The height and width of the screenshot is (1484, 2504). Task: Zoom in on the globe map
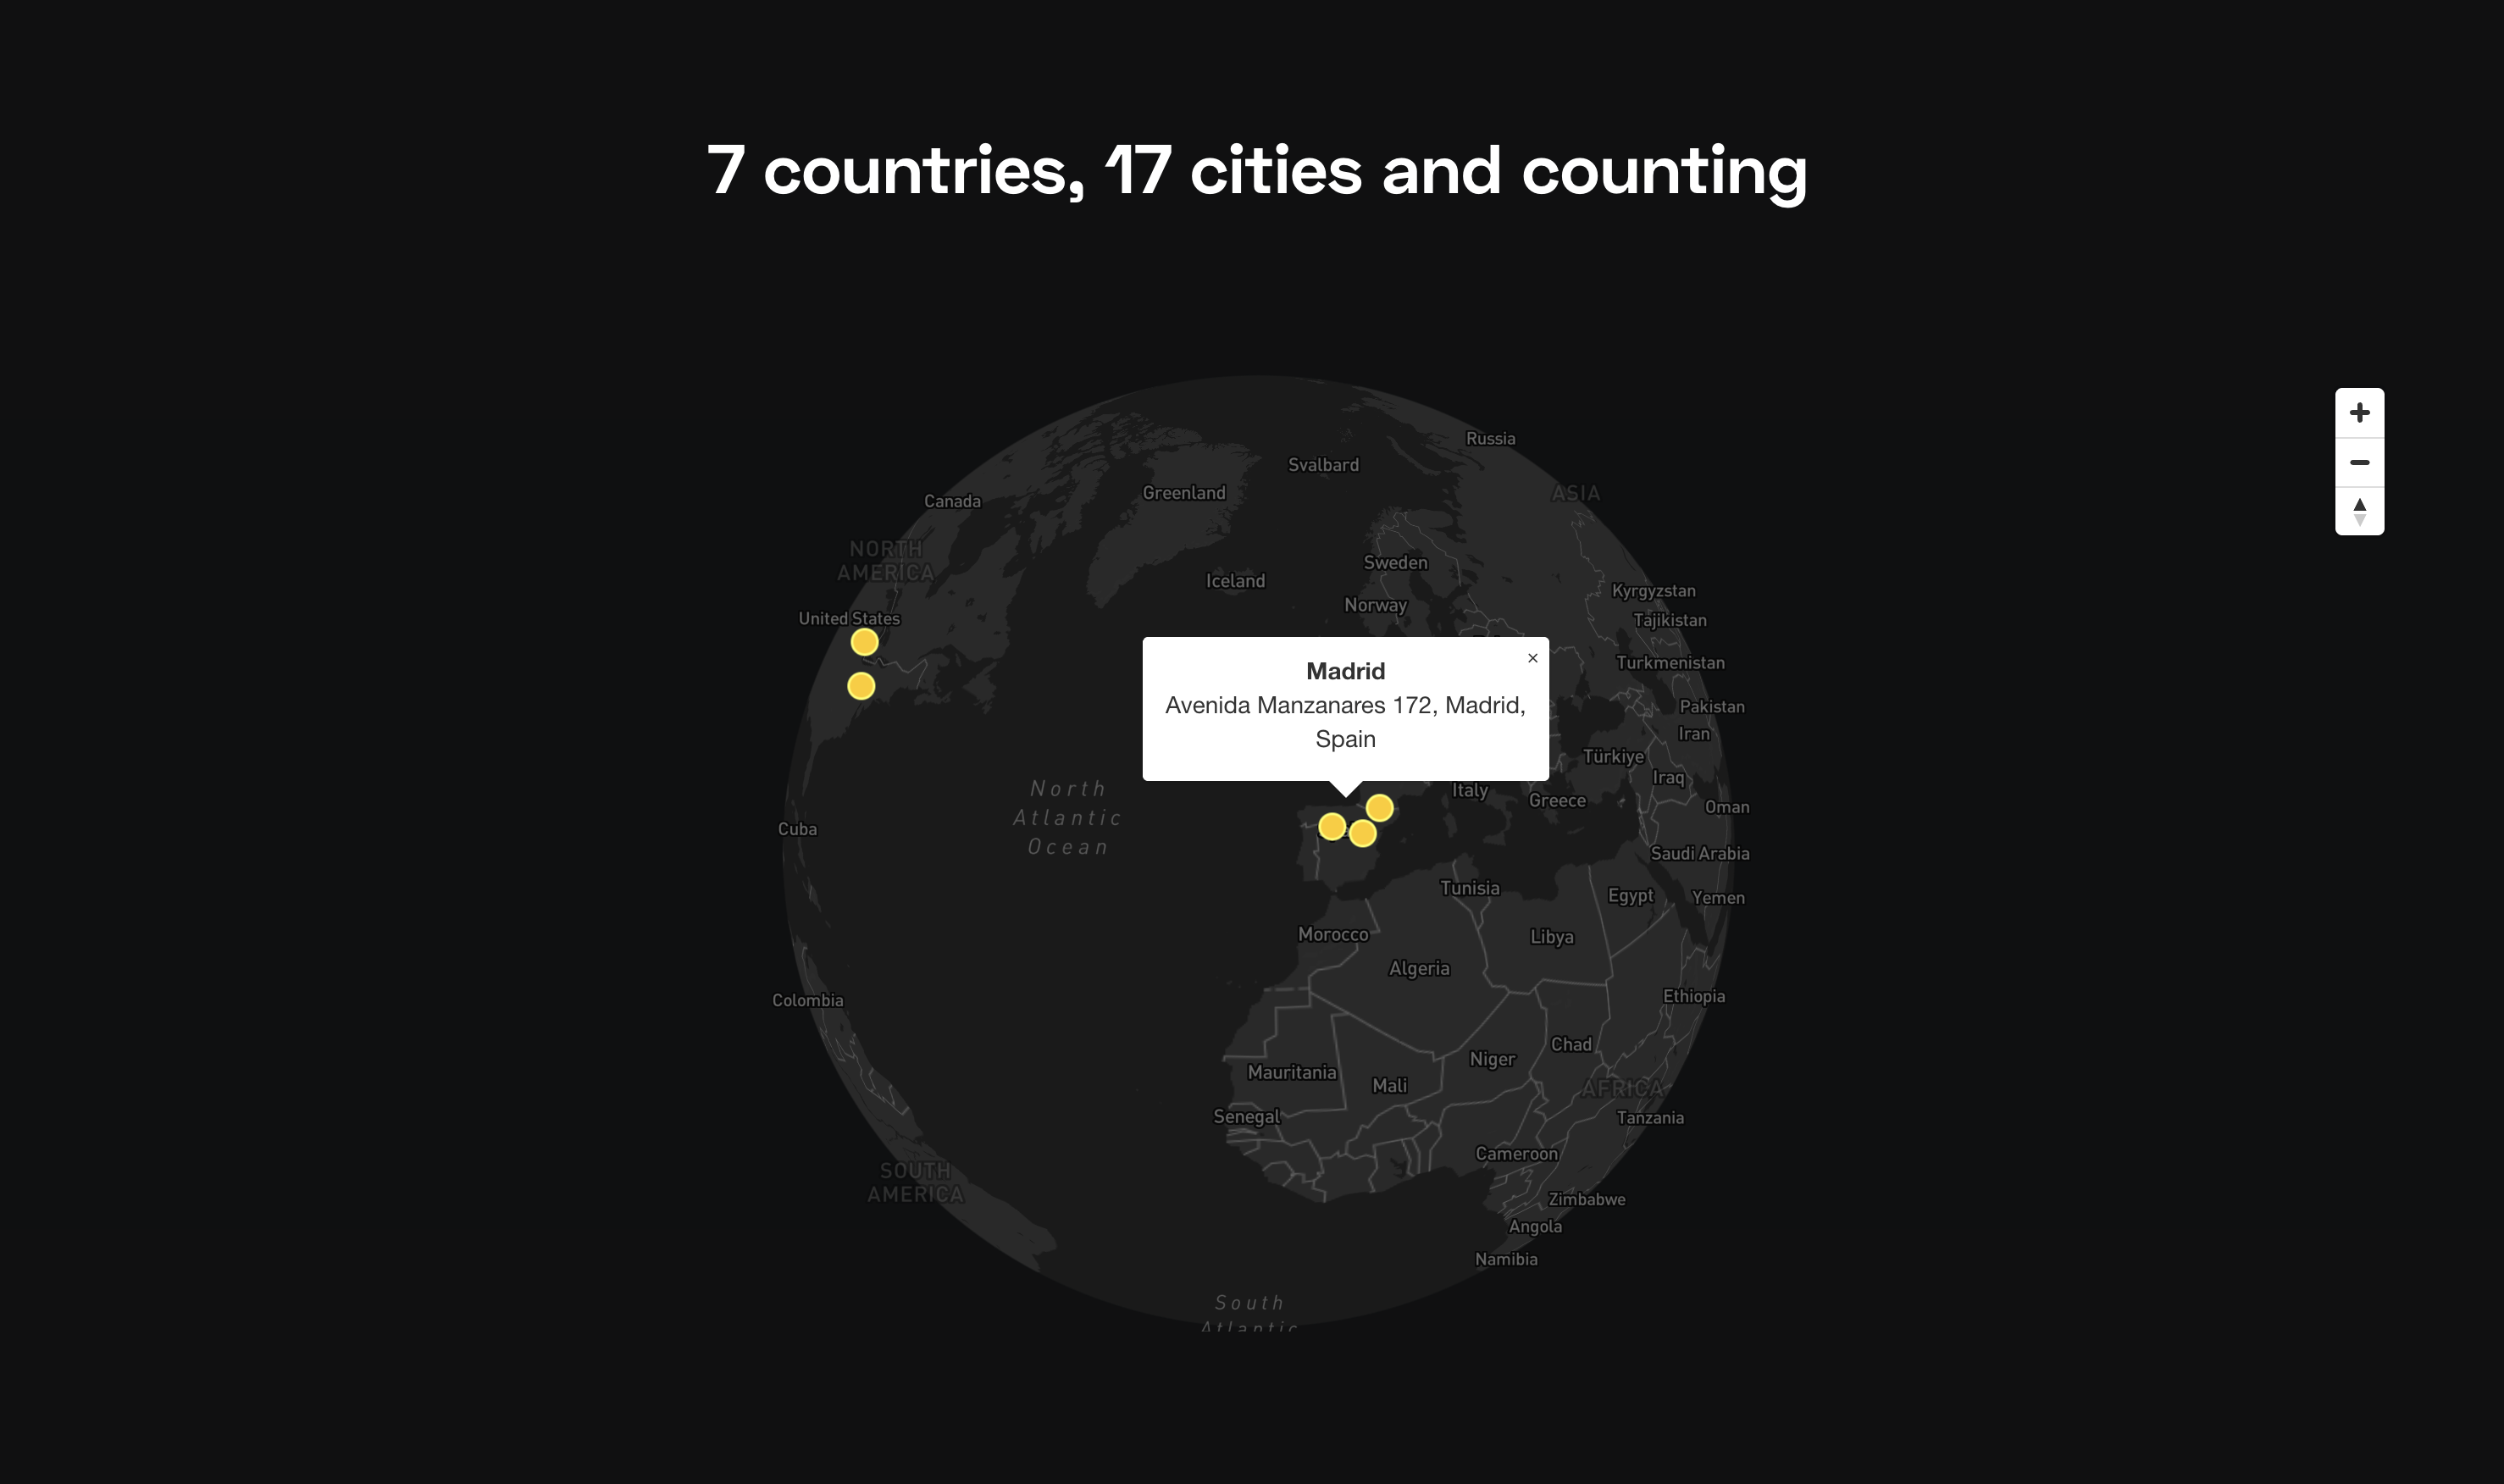point(2359,413)
